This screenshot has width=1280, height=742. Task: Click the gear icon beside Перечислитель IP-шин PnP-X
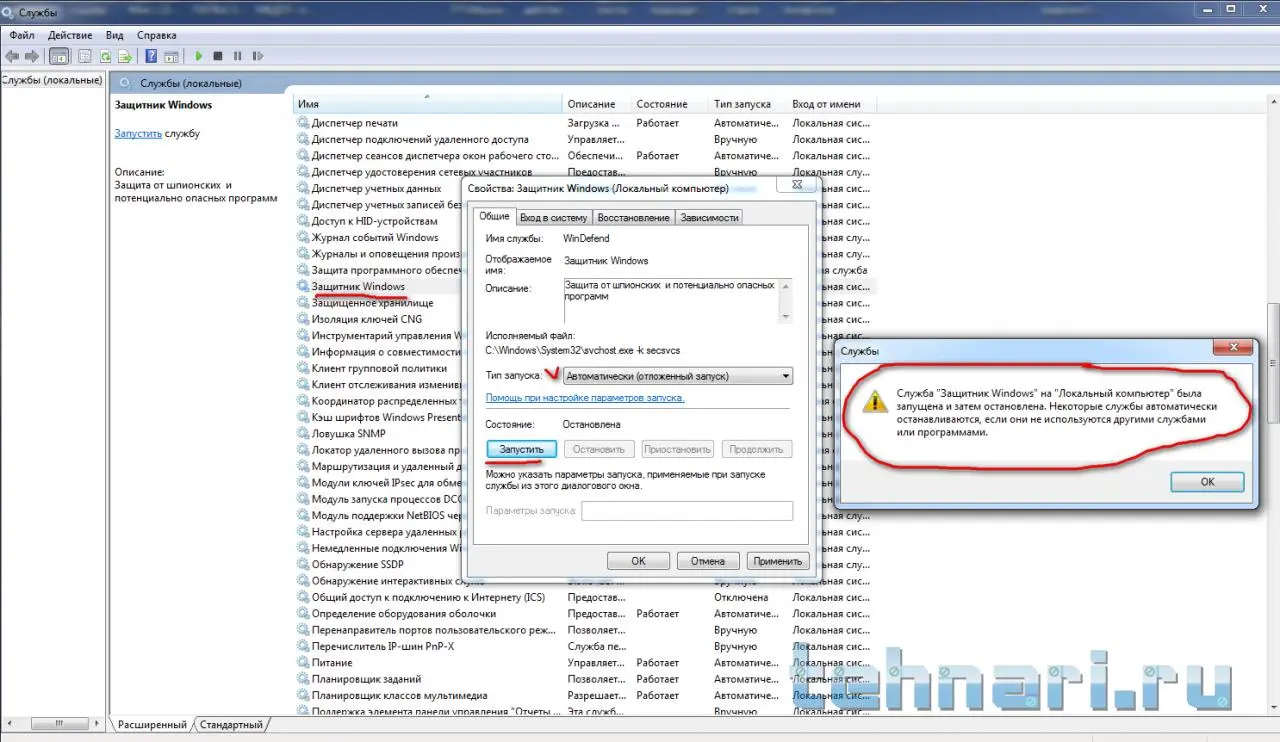coord(303,646)
